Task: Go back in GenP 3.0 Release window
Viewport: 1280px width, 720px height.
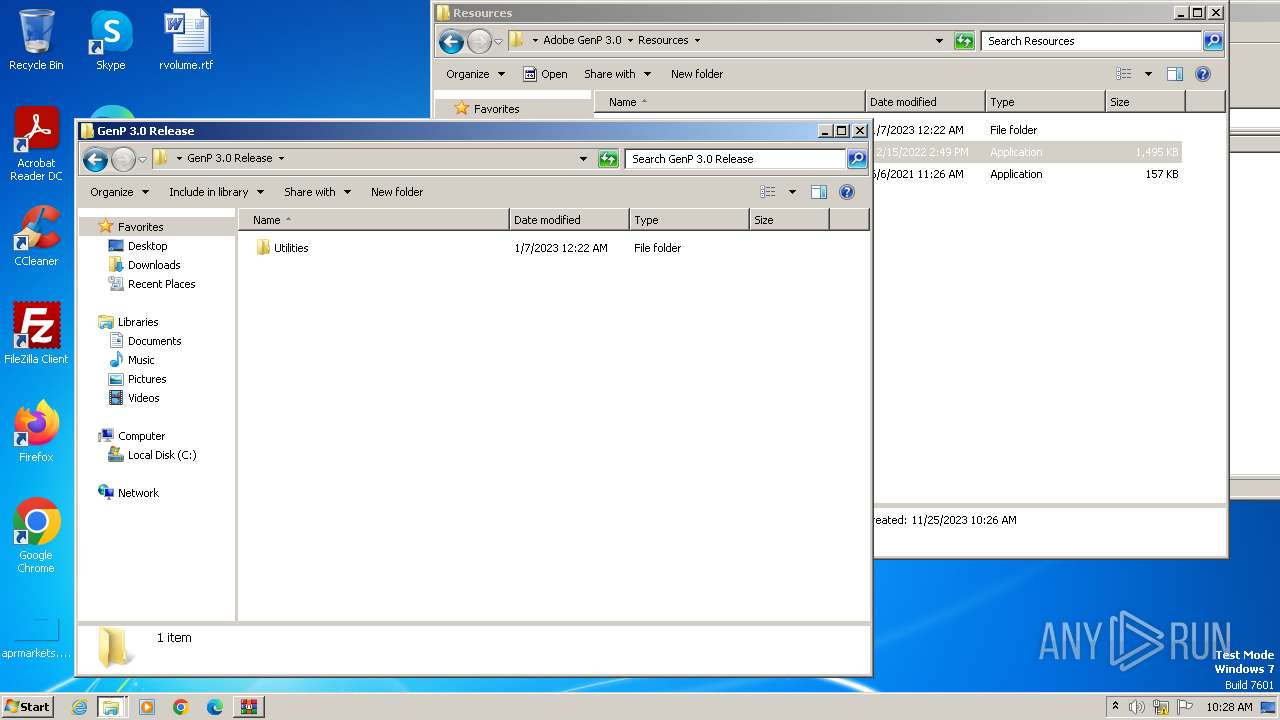Action: pyautogui.click(x=96, y=159)
